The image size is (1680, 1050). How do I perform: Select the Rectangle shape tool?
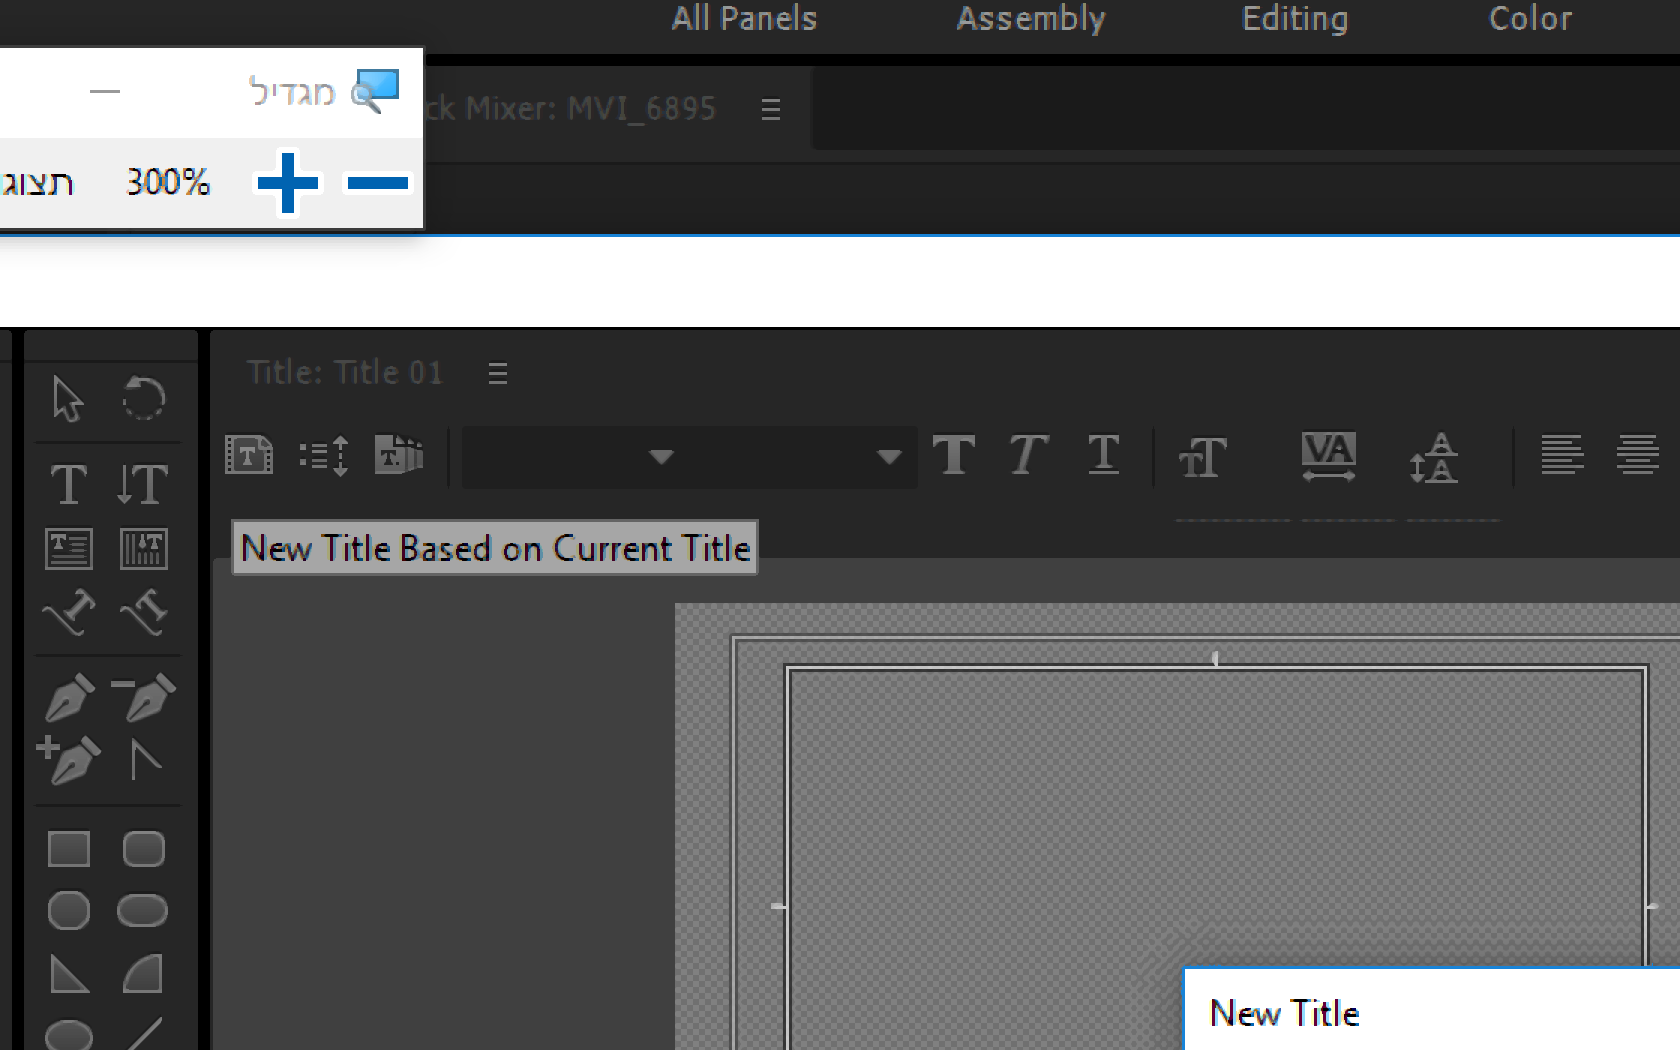(x=68, y=849)
